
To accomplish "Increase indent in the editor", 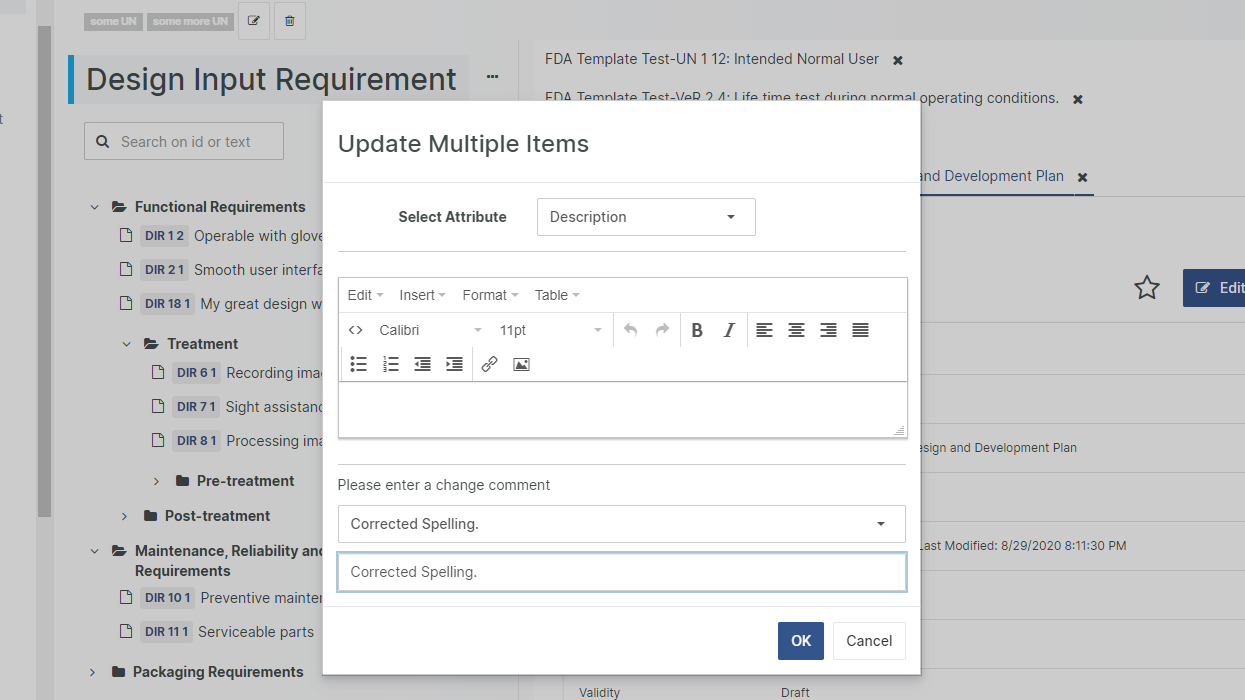I will click(x=454, y=364).
